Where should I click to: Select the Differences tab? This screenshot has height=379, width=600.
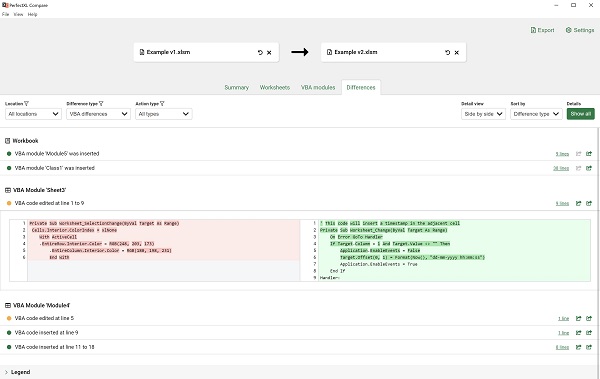coord(361,87)
